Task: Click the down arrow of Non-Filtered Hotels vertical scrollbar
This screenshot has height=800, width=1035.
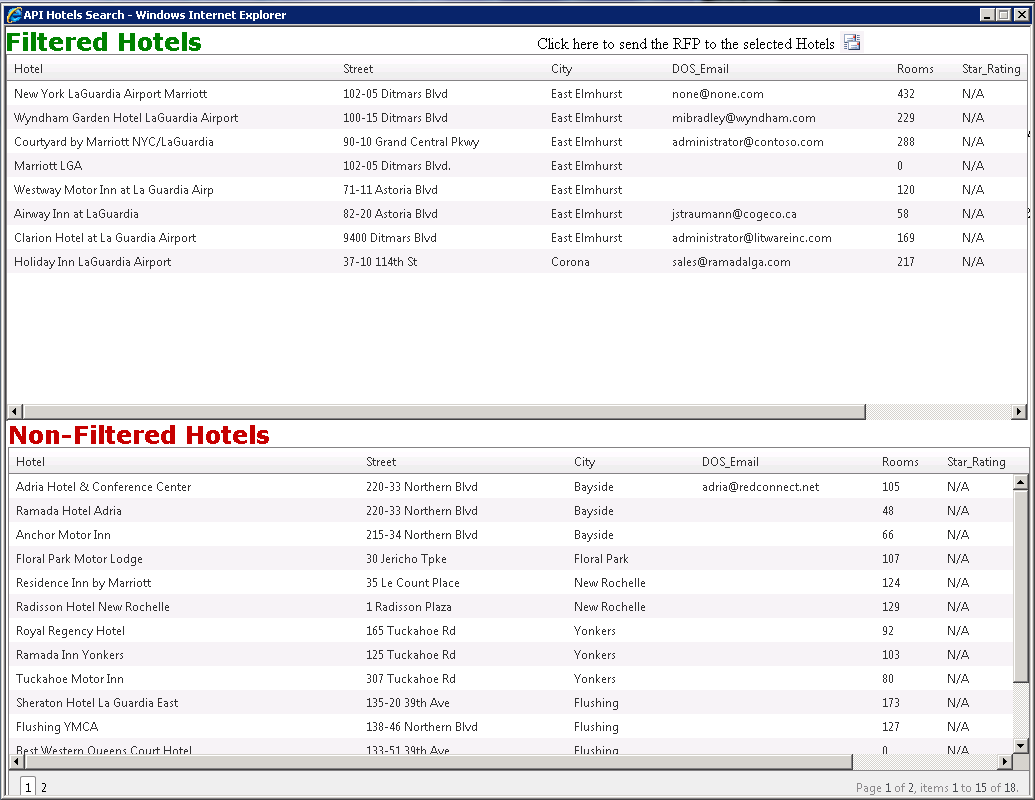Action: coord(1020,746)
